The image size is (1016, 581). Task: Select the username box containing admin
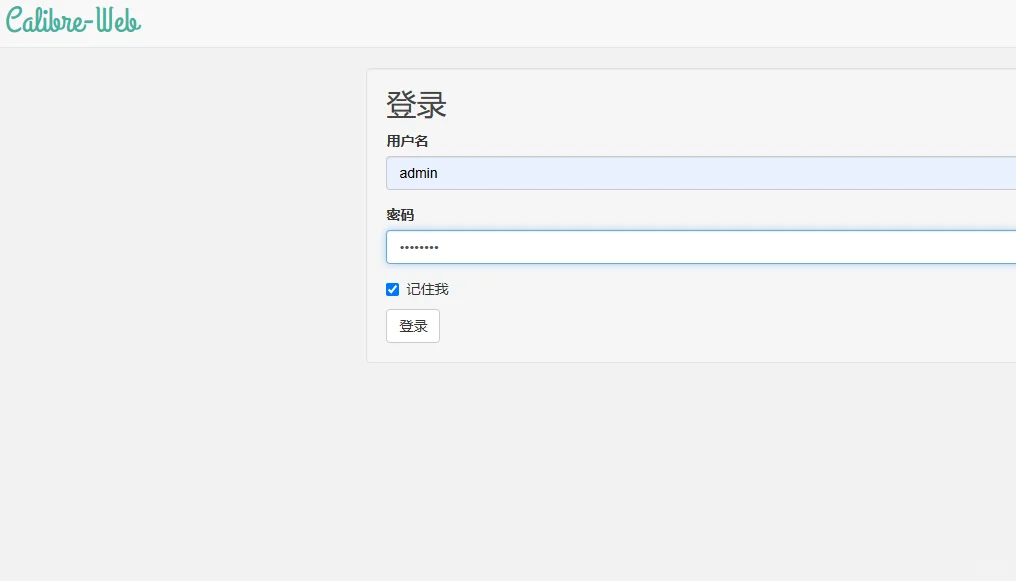(701, 173)
